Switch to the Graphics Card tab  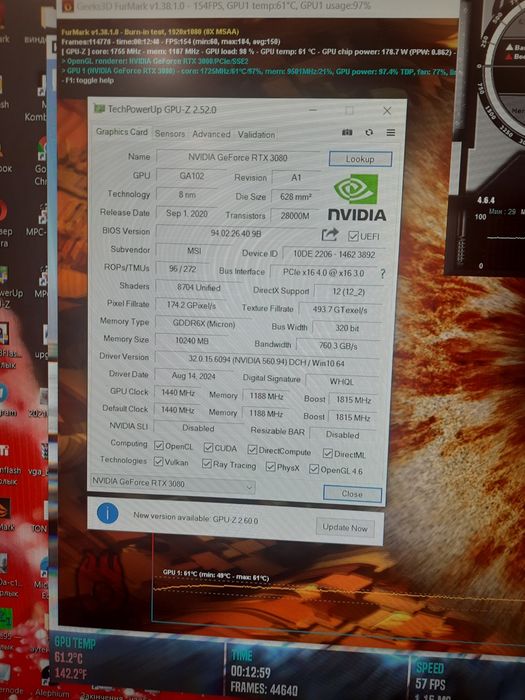121,132
